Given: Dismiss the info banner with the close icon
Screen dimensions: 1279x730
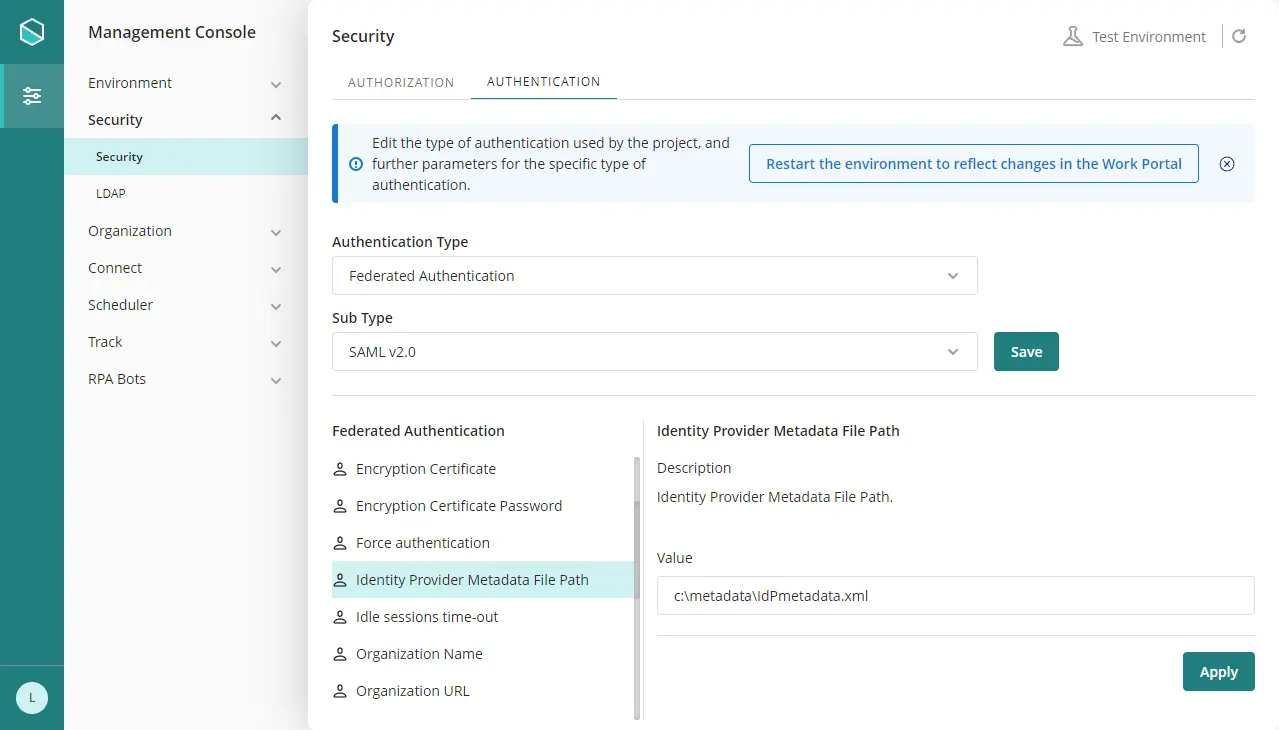Looking at the screenshot, I should (x=1227, y=164).
